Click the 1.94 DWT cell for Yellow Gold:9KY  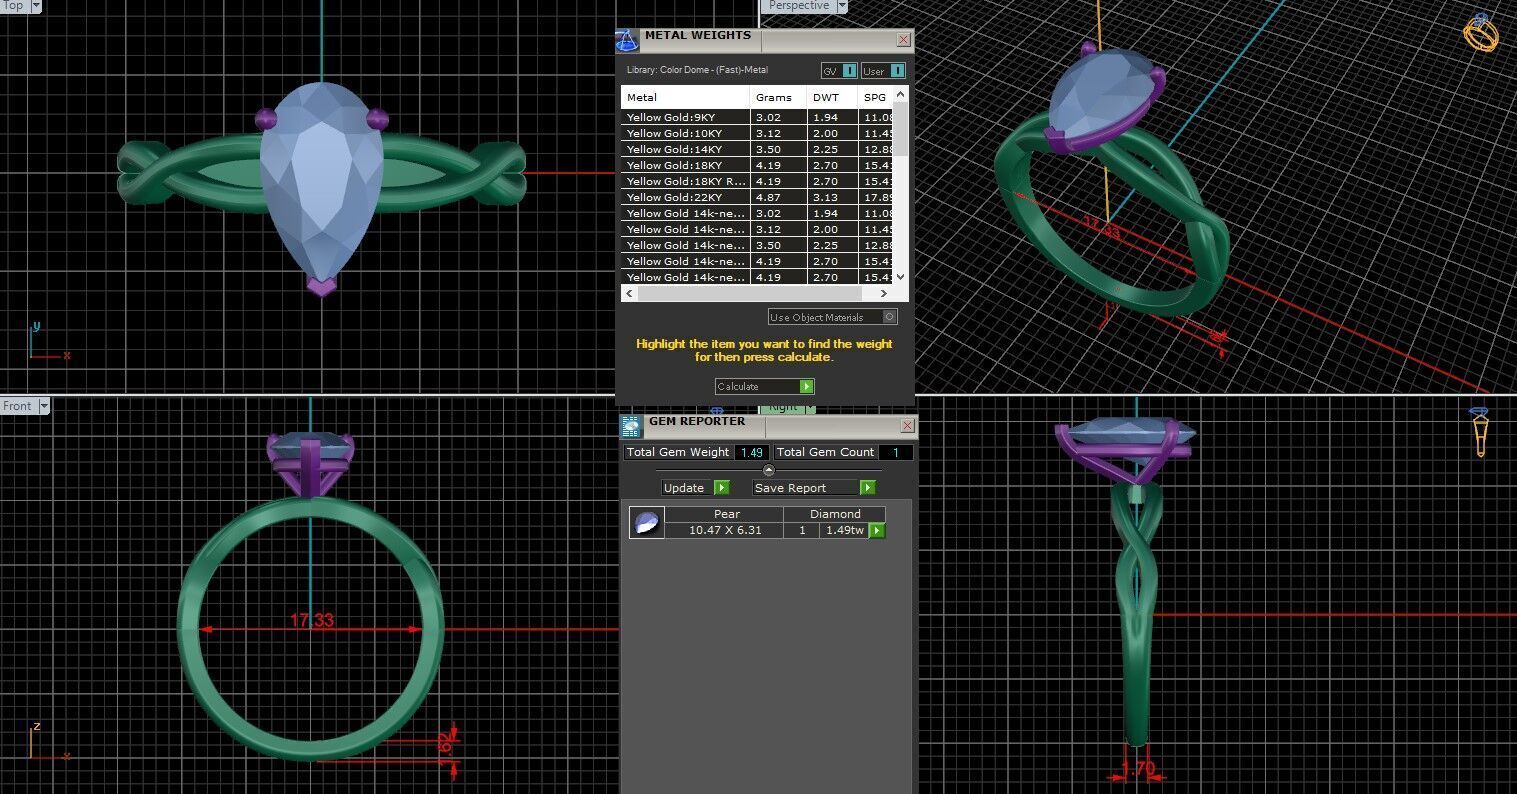[832, 117]
